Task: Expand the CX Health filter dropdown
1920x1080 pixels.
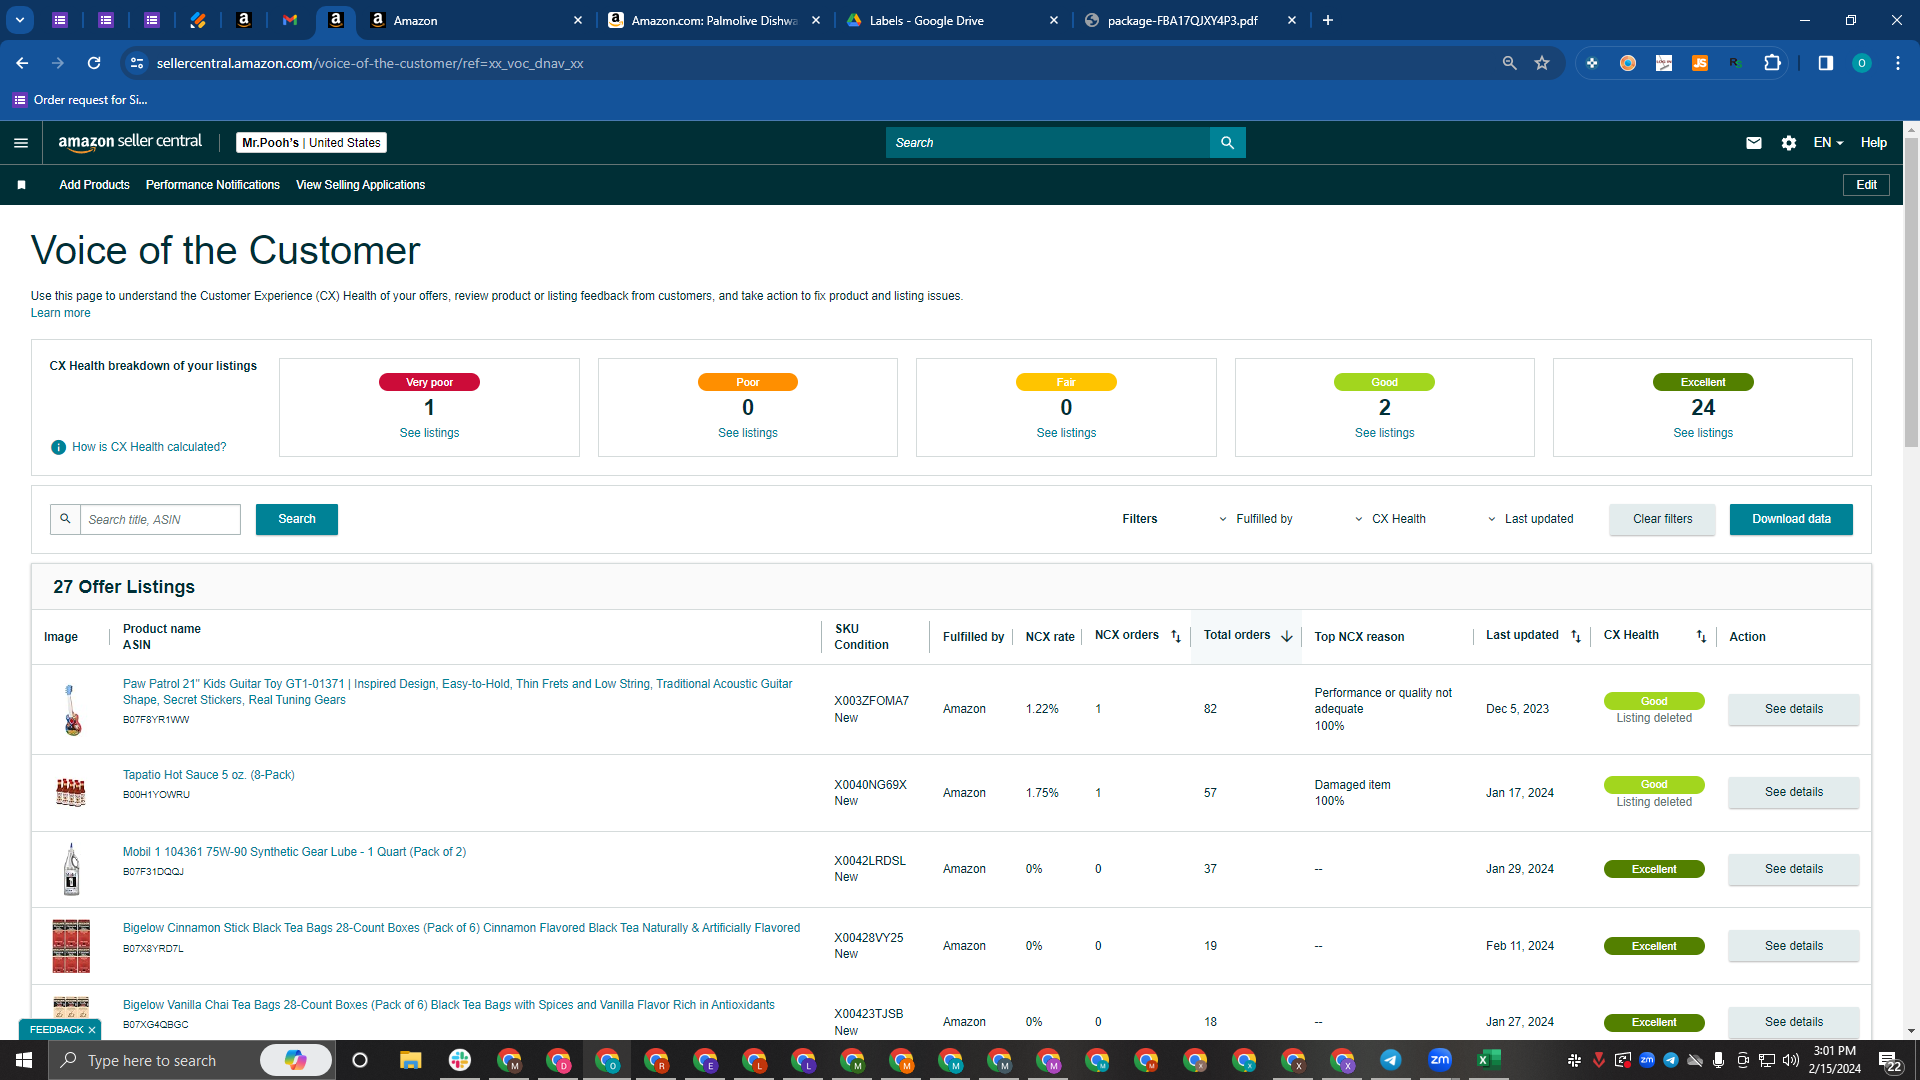Action: (1390, 519)
